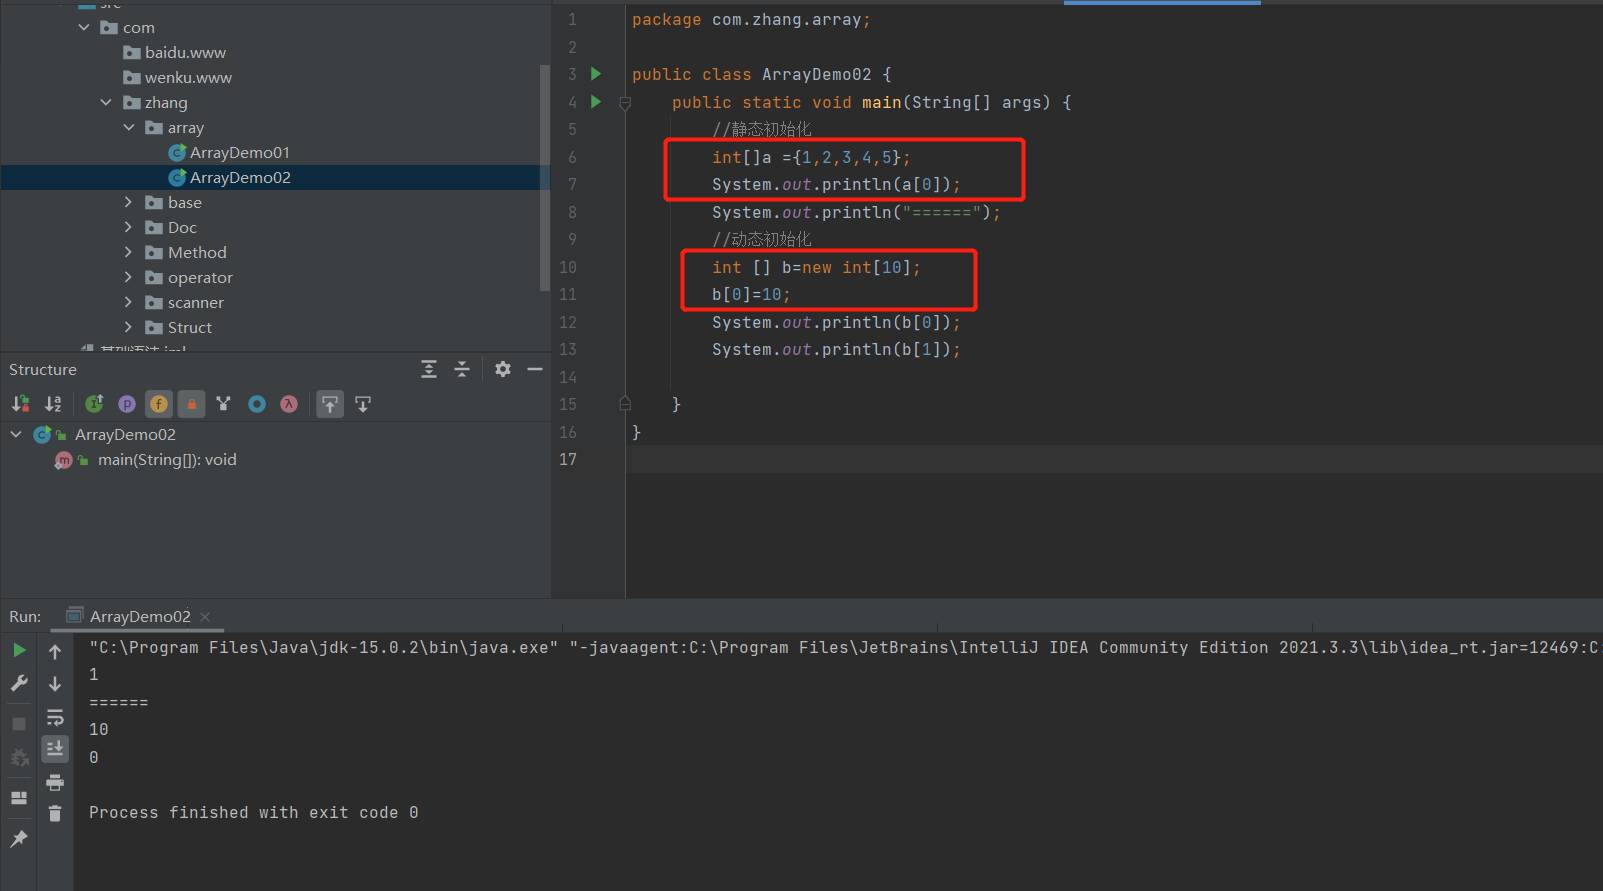This screenshot has width=1603, height=891.
Task: Click the Stop process button
Action: tap(19, 723)
